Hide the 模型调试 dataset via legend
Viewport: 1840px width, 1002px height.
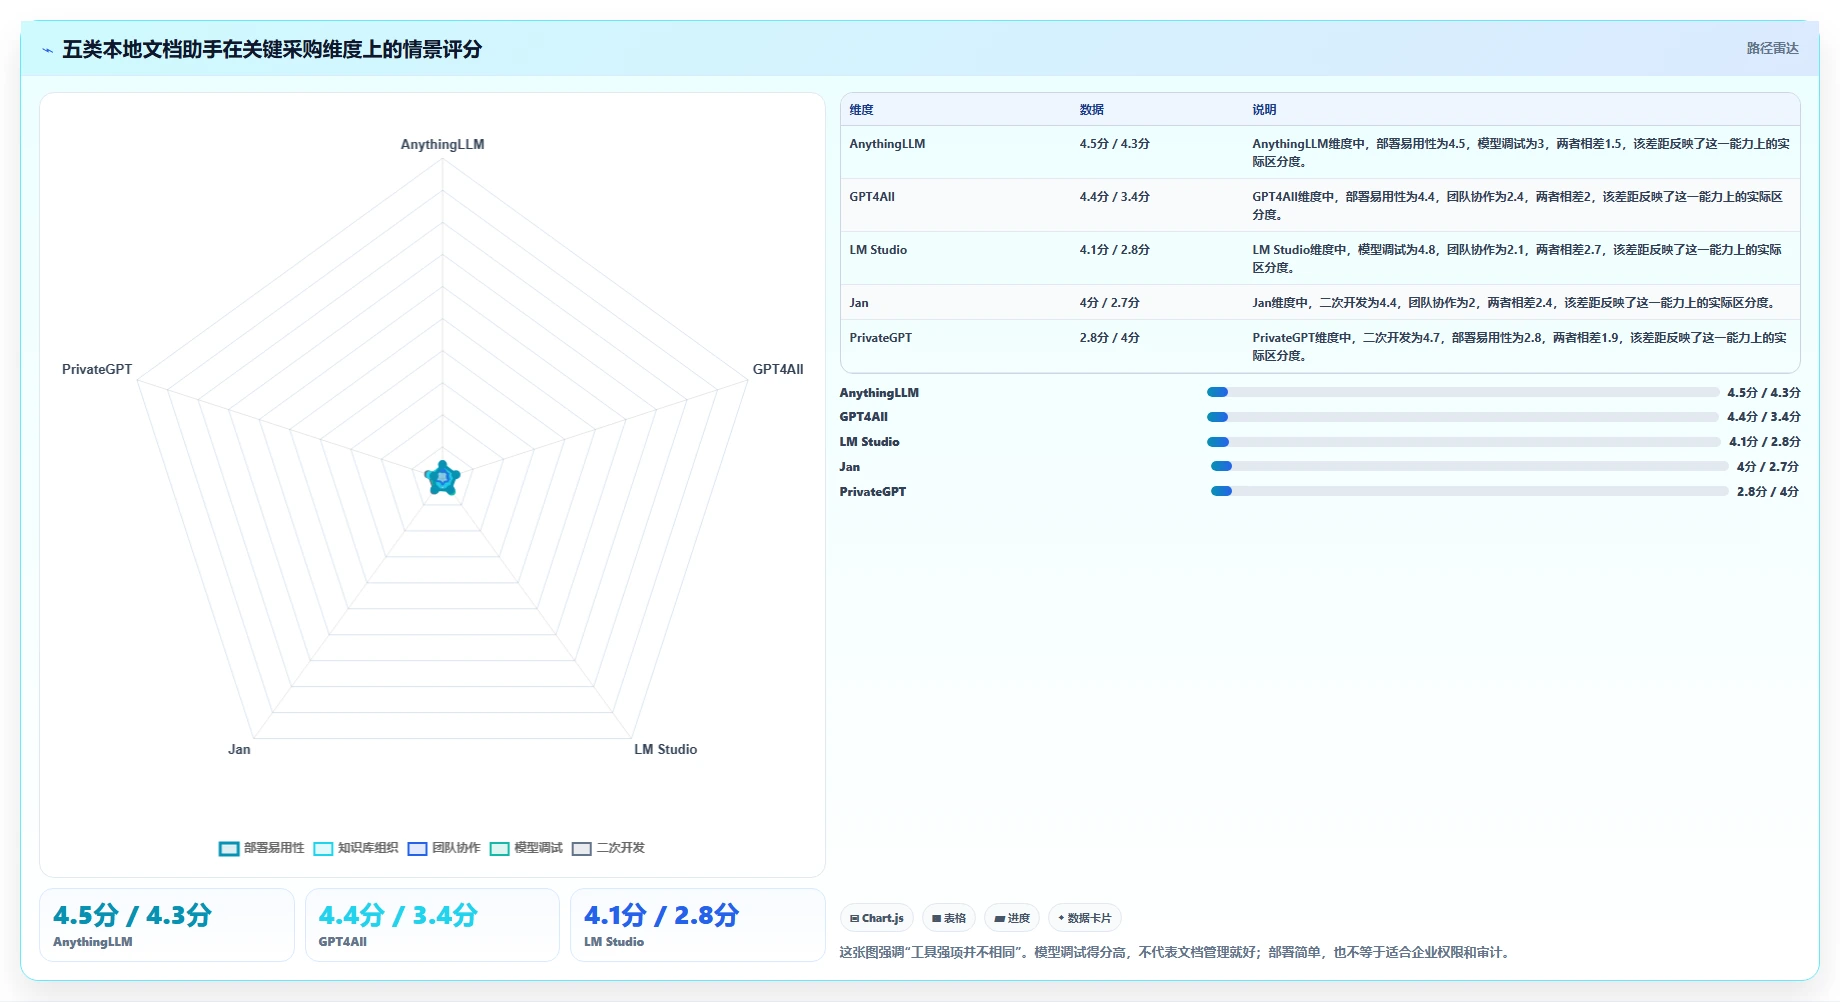526,848
